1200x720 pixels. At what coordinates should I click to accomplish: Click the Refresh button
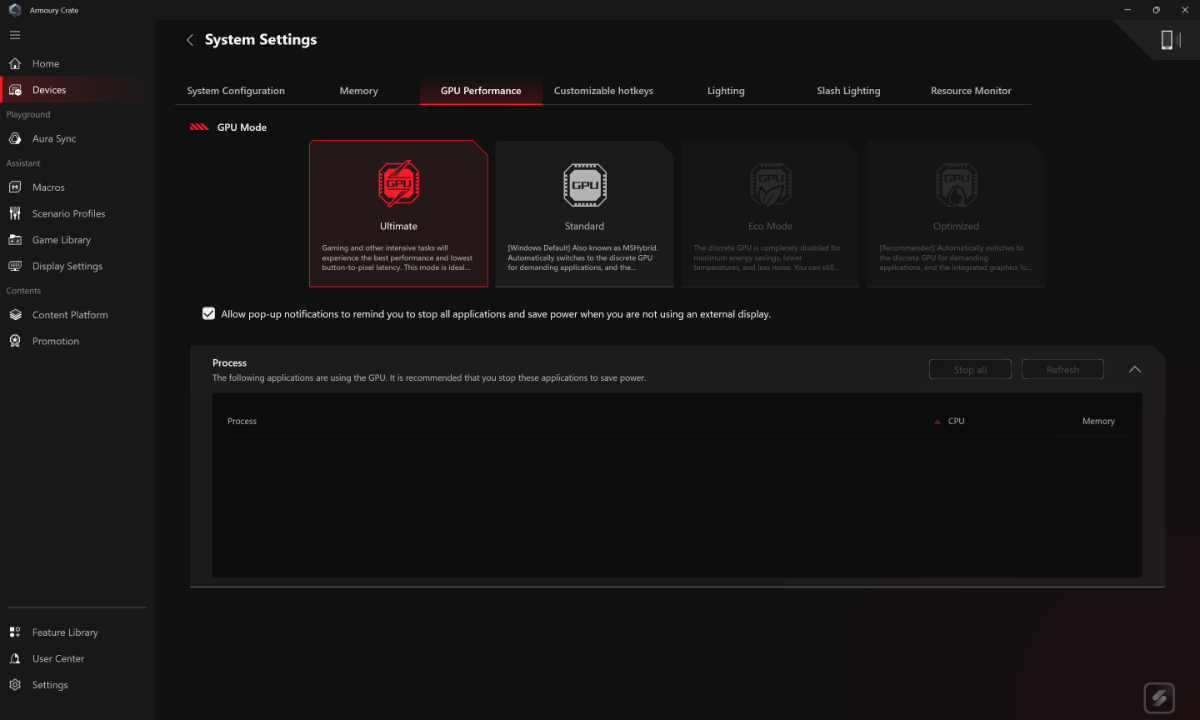pos(1062,370)
